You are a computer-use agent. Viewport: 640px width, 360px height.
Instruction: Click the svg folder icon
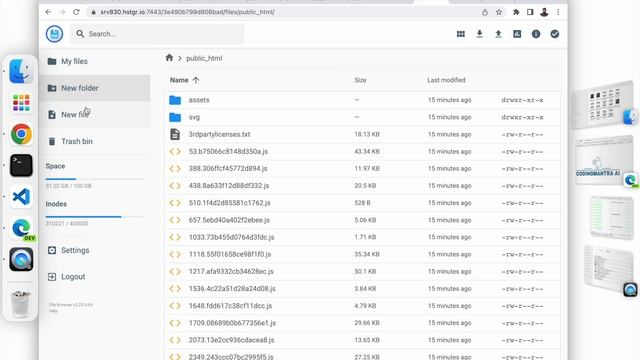coord(175,117)
